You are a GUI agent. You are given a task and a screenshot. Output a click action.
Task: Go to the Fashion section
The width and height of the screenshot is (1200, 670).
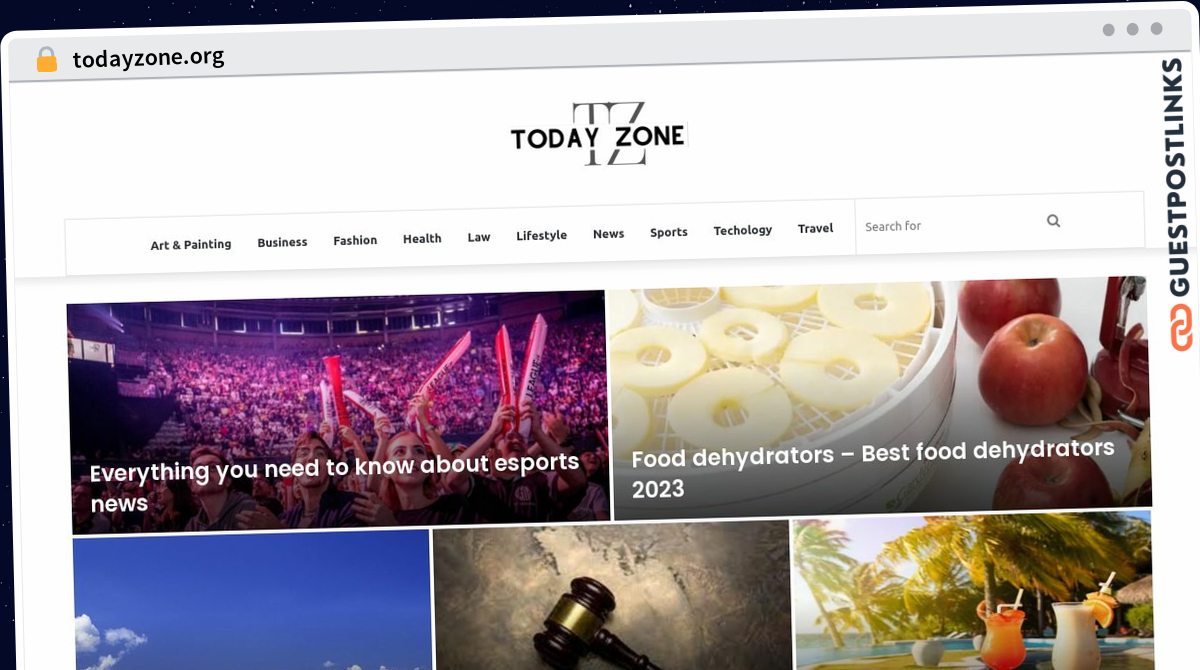tap(355, 240)
